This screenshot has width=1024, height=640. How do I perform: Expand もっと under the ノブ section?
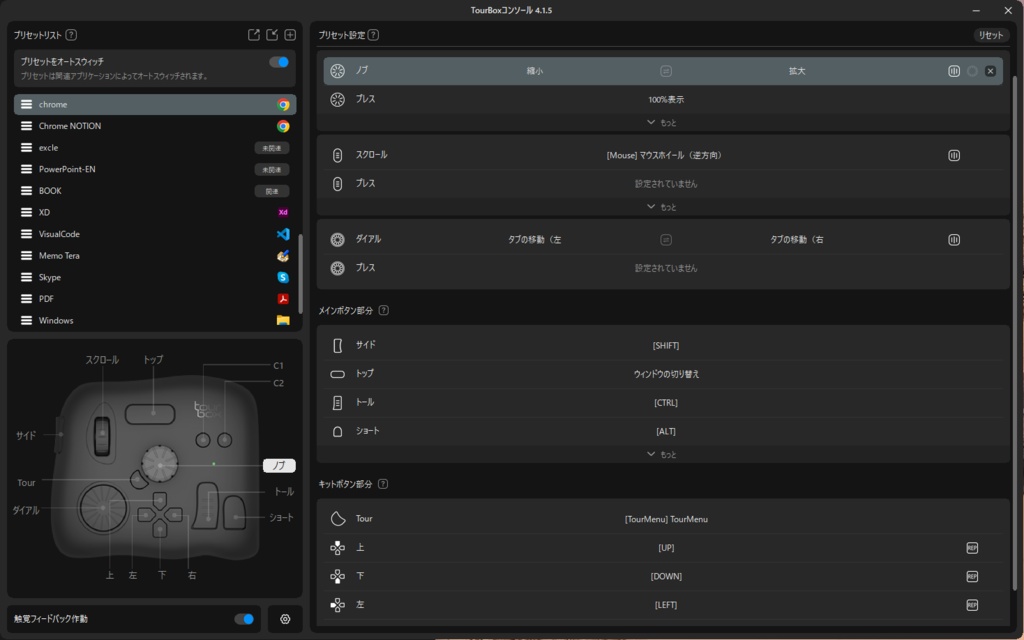(662, 122)
